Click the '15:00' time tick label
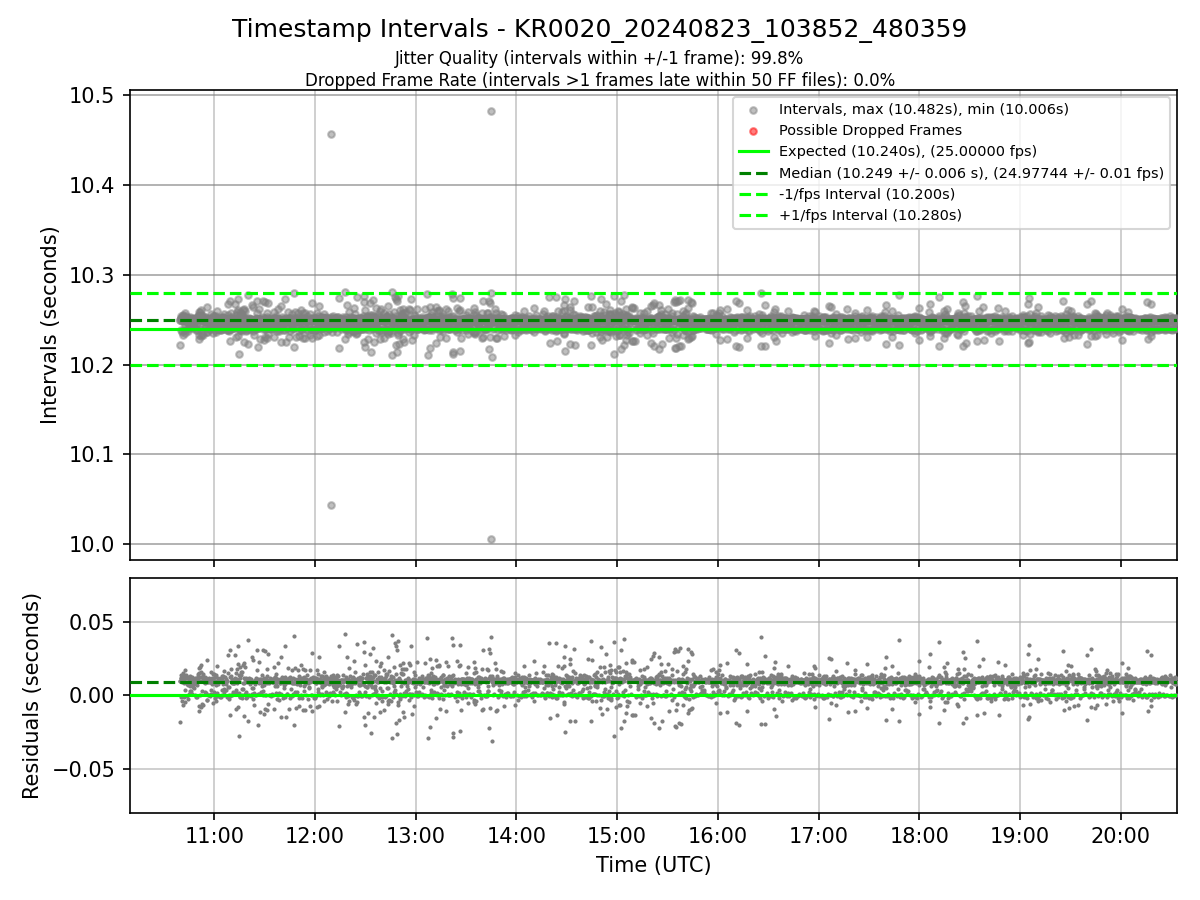This screenshot has height=900, width=1200. (617, 834)
